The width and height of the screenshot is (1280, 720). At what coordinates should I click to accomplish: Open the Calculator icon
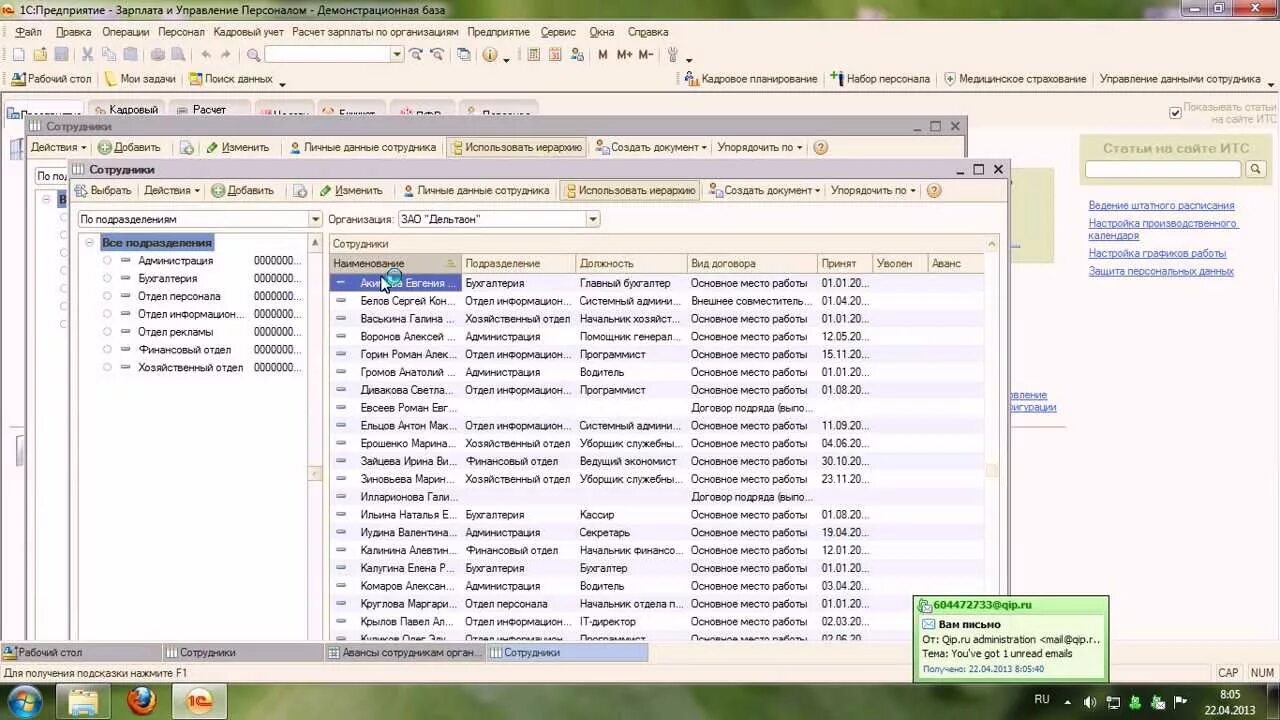click(533, 55)
